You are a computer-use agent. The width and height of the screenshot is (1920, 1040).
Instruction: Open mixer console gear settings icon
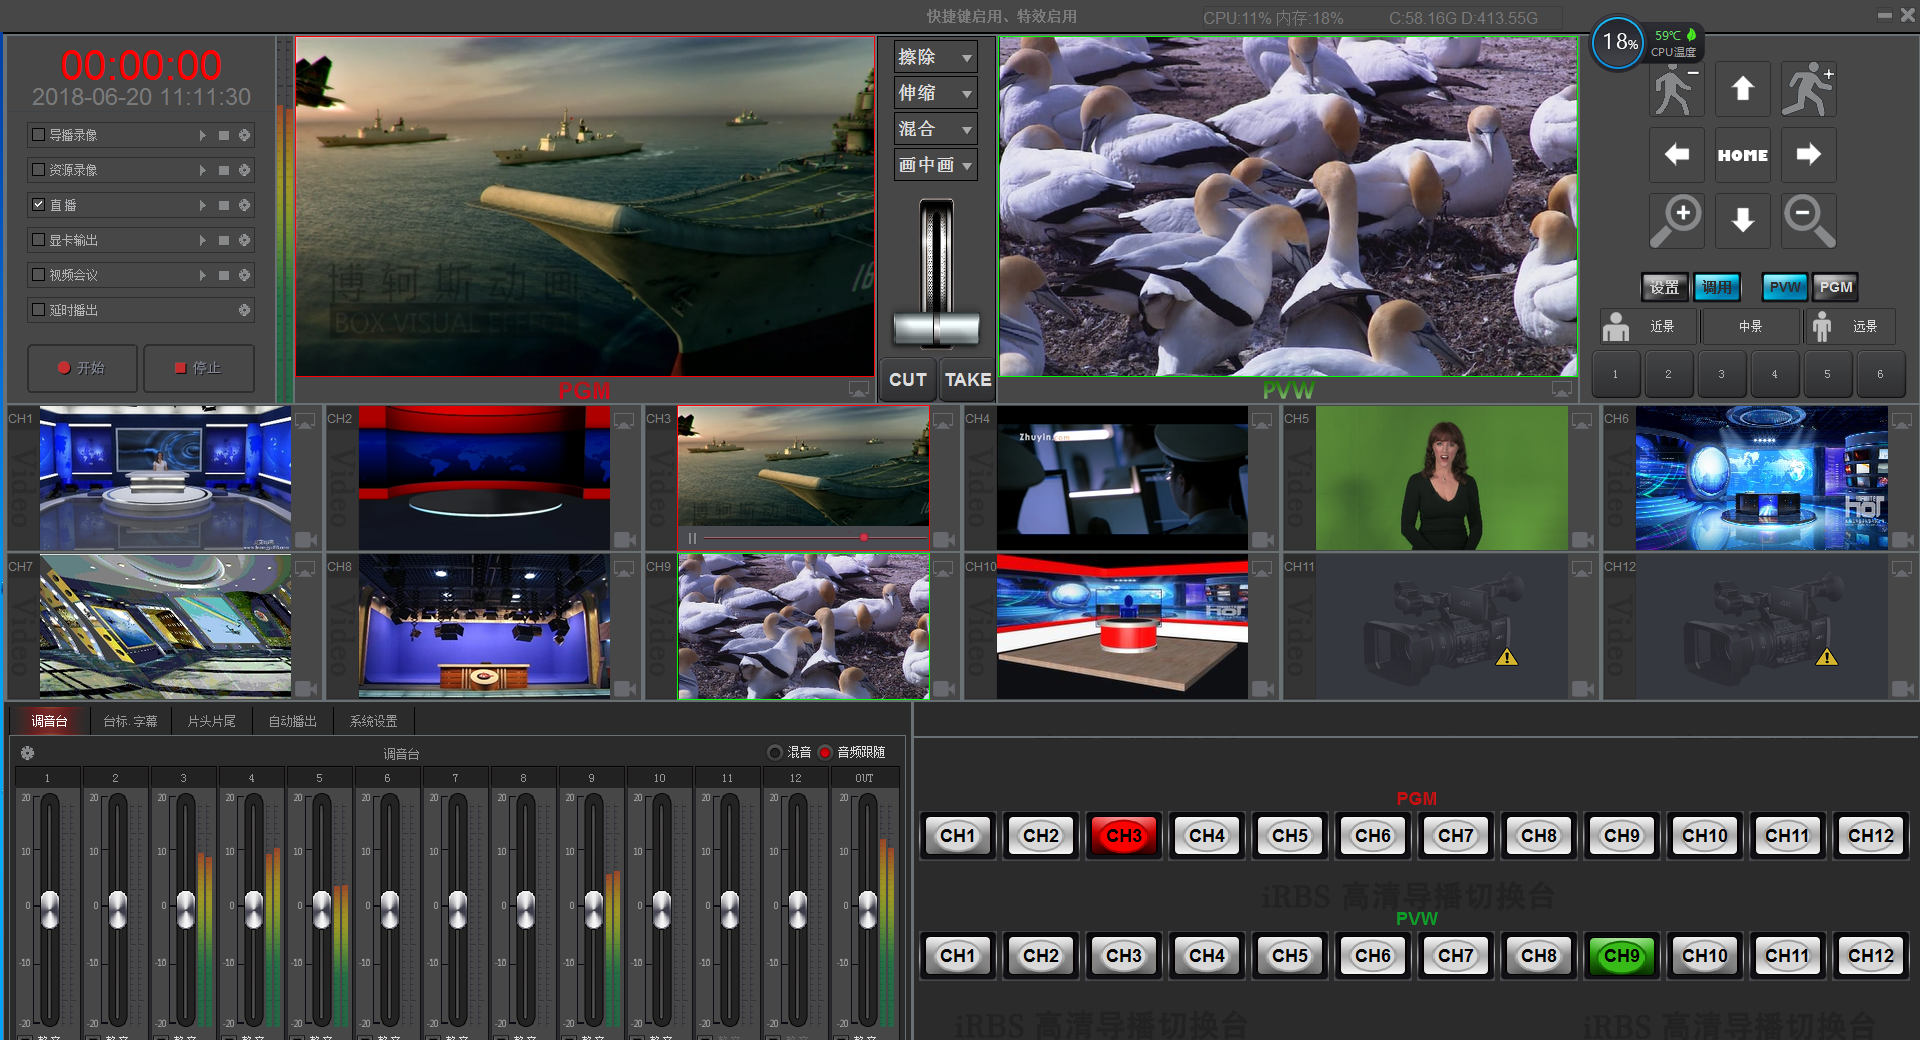pyautogui.click(x=28, y=753)
